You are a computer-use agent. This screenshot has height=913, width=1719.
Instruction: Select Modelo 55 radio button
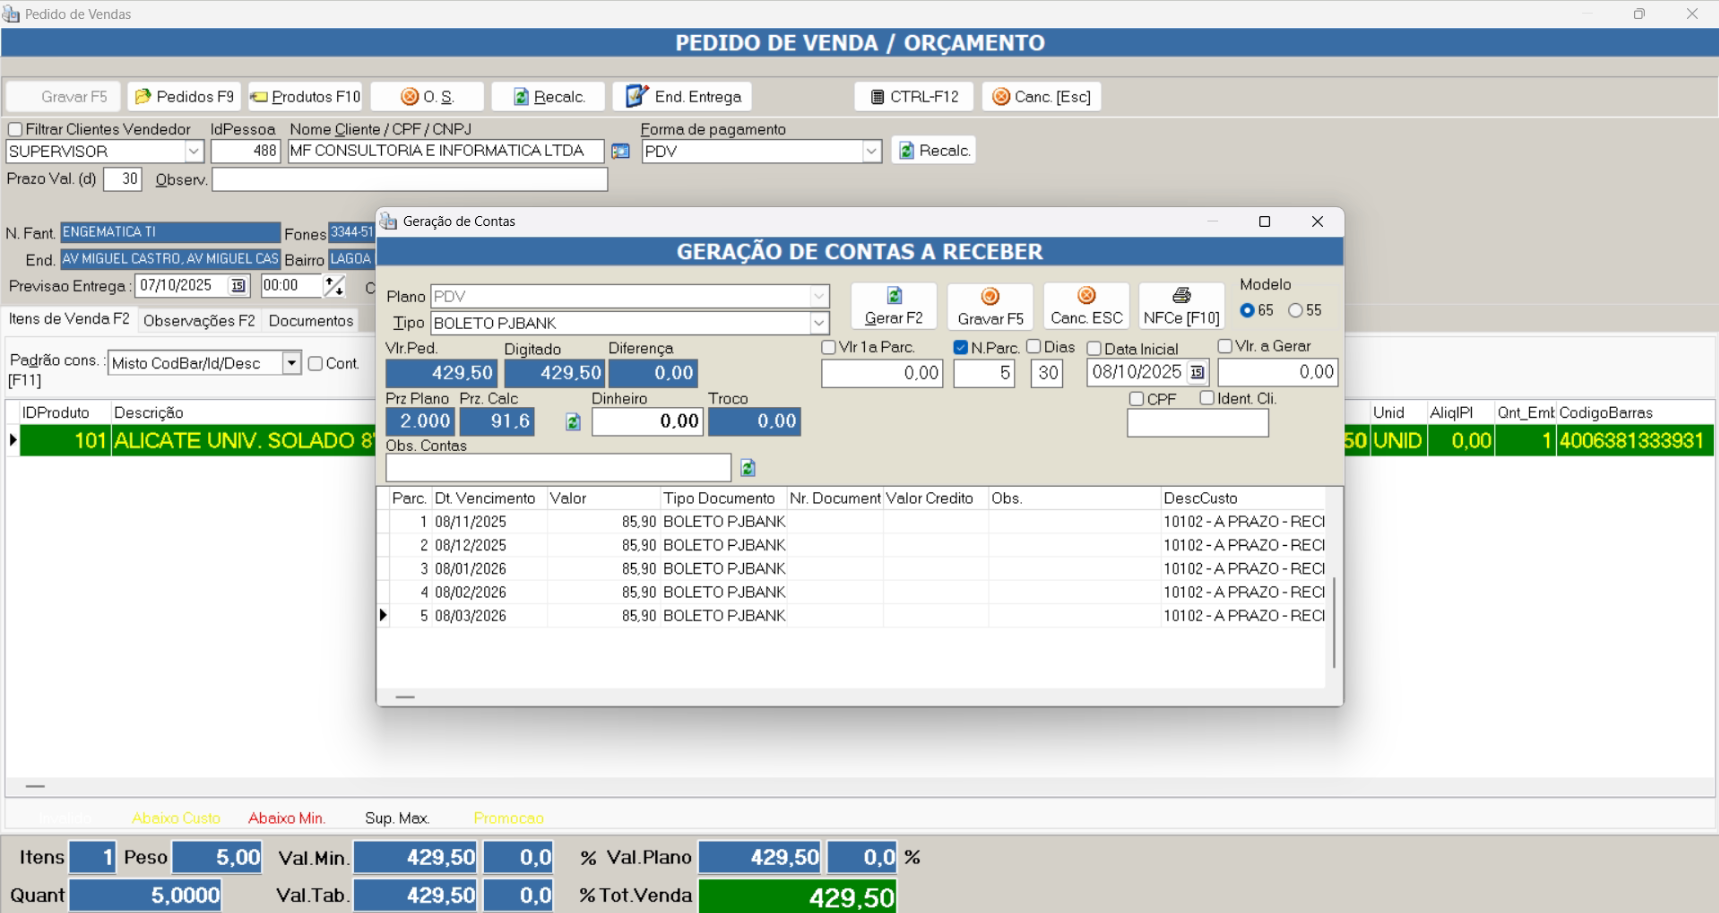(1296, 311)
